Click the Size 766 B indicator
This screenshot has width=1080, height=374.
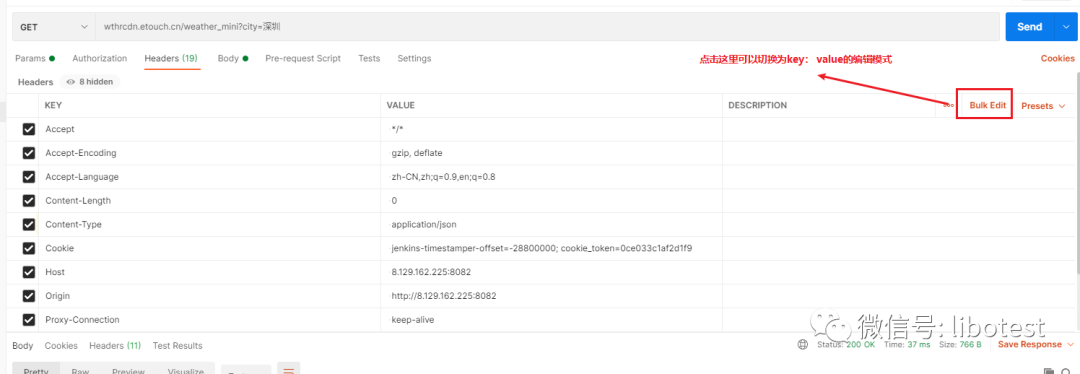[961, 344]
